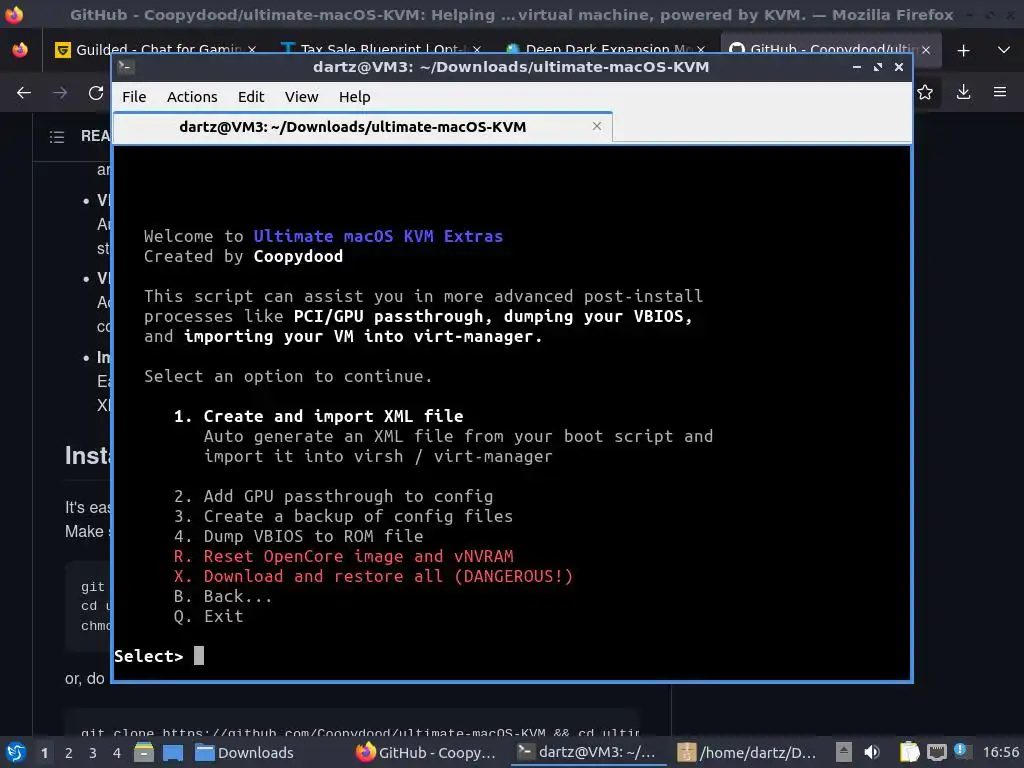Open the Firefox list all tabs dropdown
The width and height of the screenshot is (1024, 768).
(x=1004, y=50)
